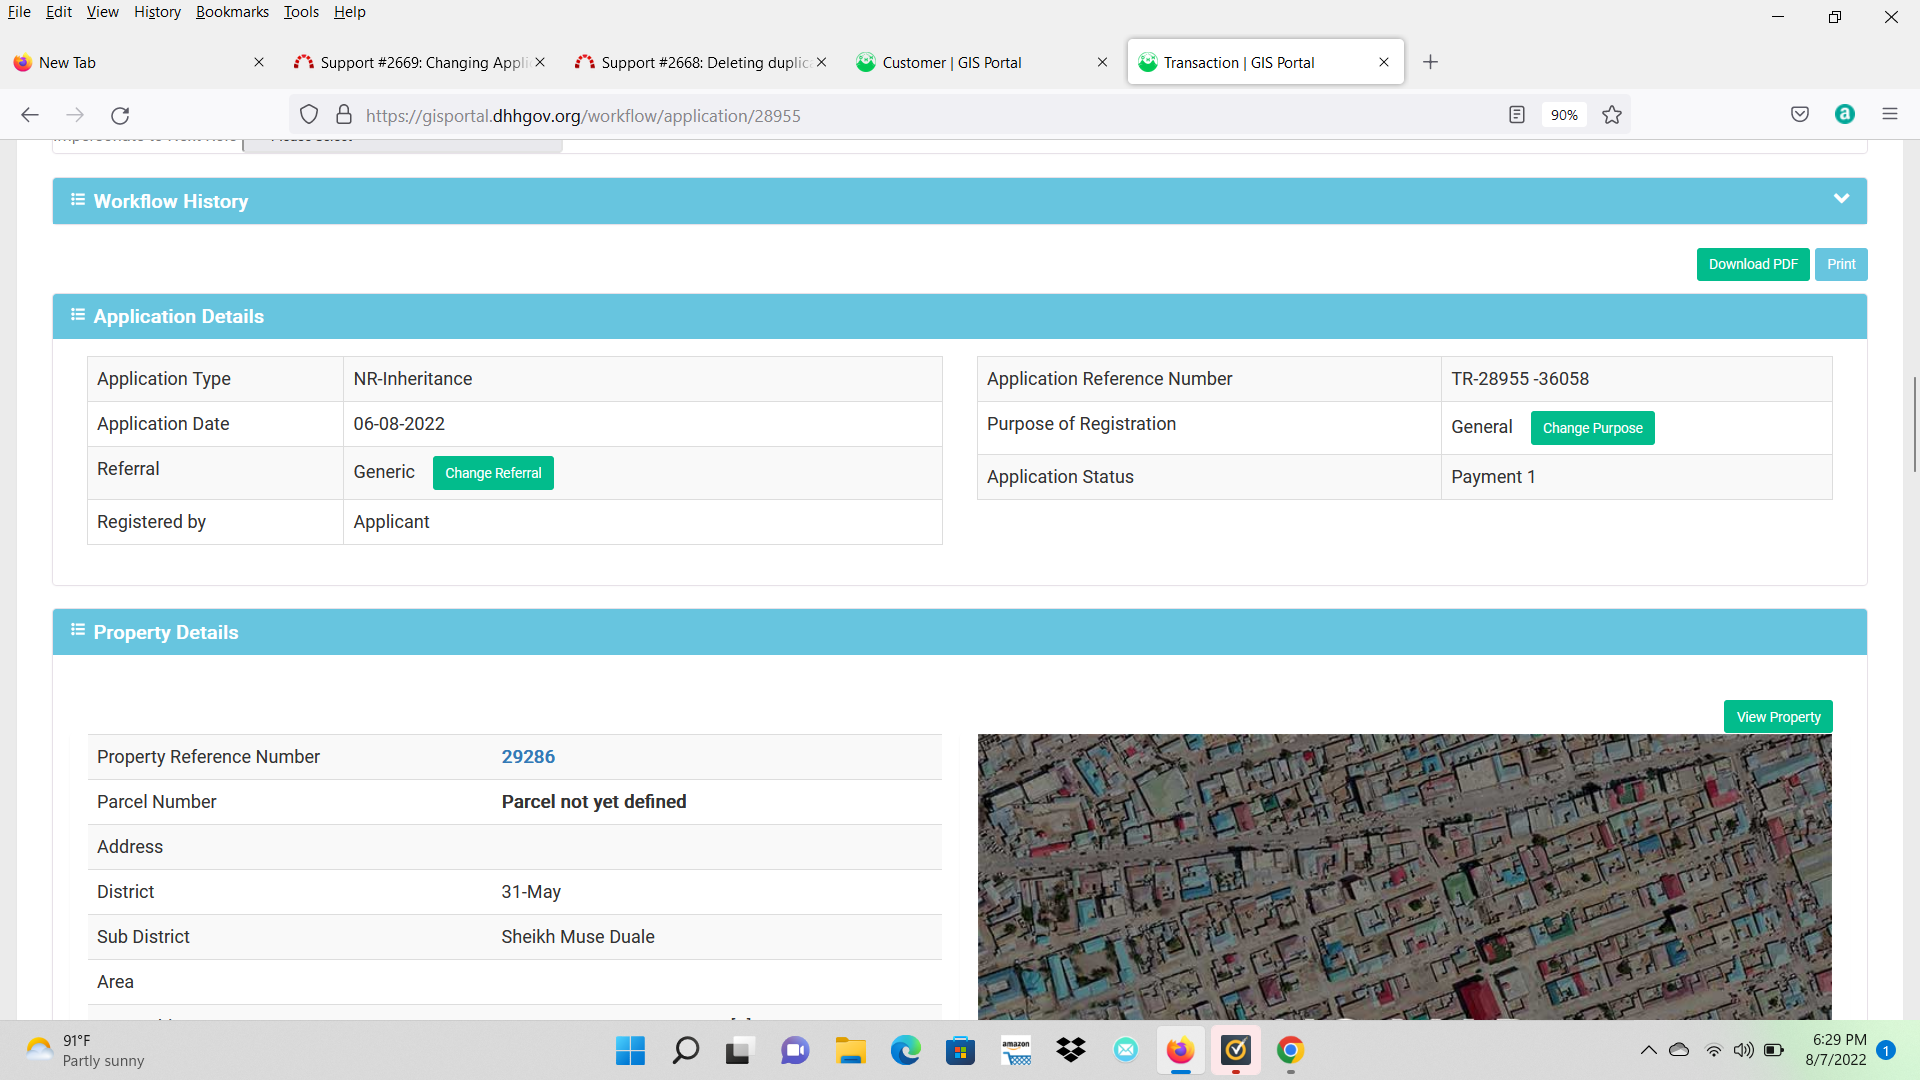Expand the Workflow History panel chevron
The image size is (1920, 1080).
pos(1841,199)
